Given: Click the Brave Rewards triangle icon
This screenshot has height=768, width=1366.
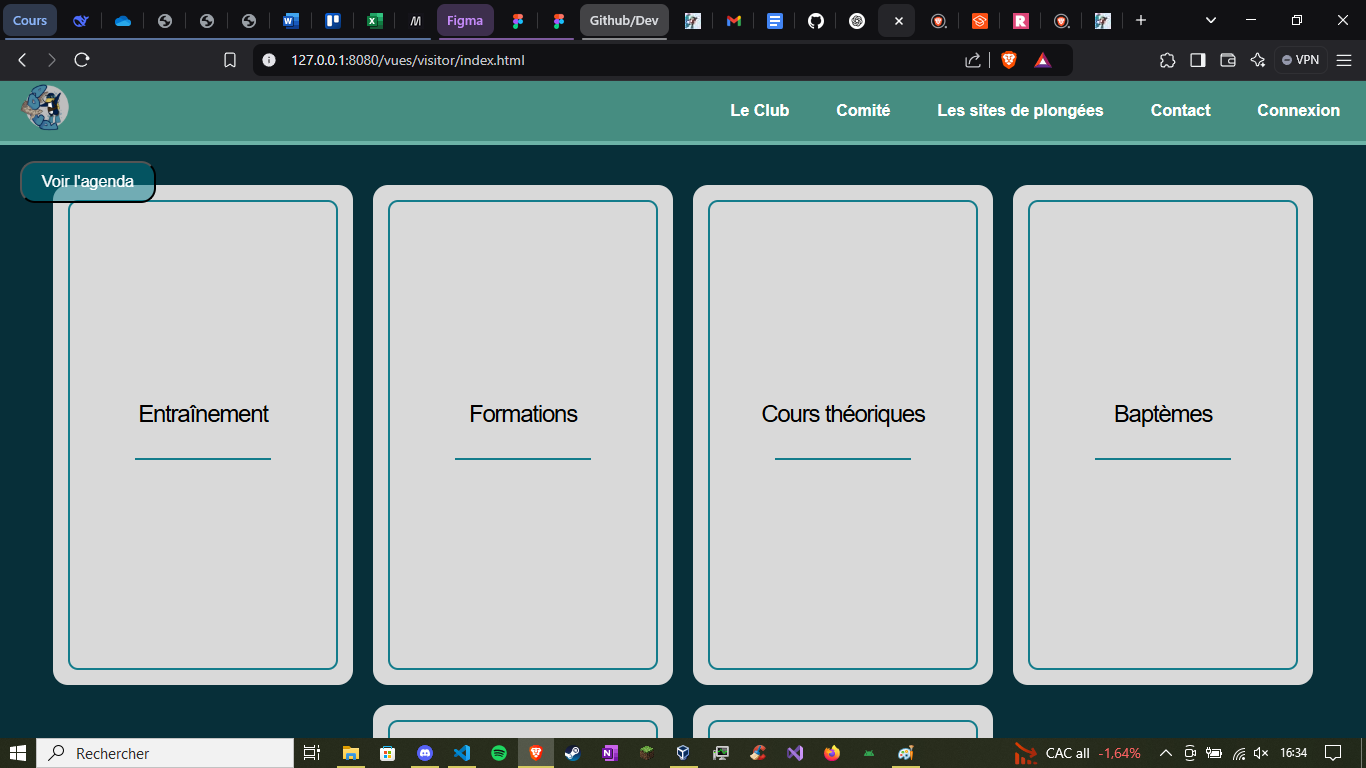Looking at the screenshot, I should pos(1043,59).
